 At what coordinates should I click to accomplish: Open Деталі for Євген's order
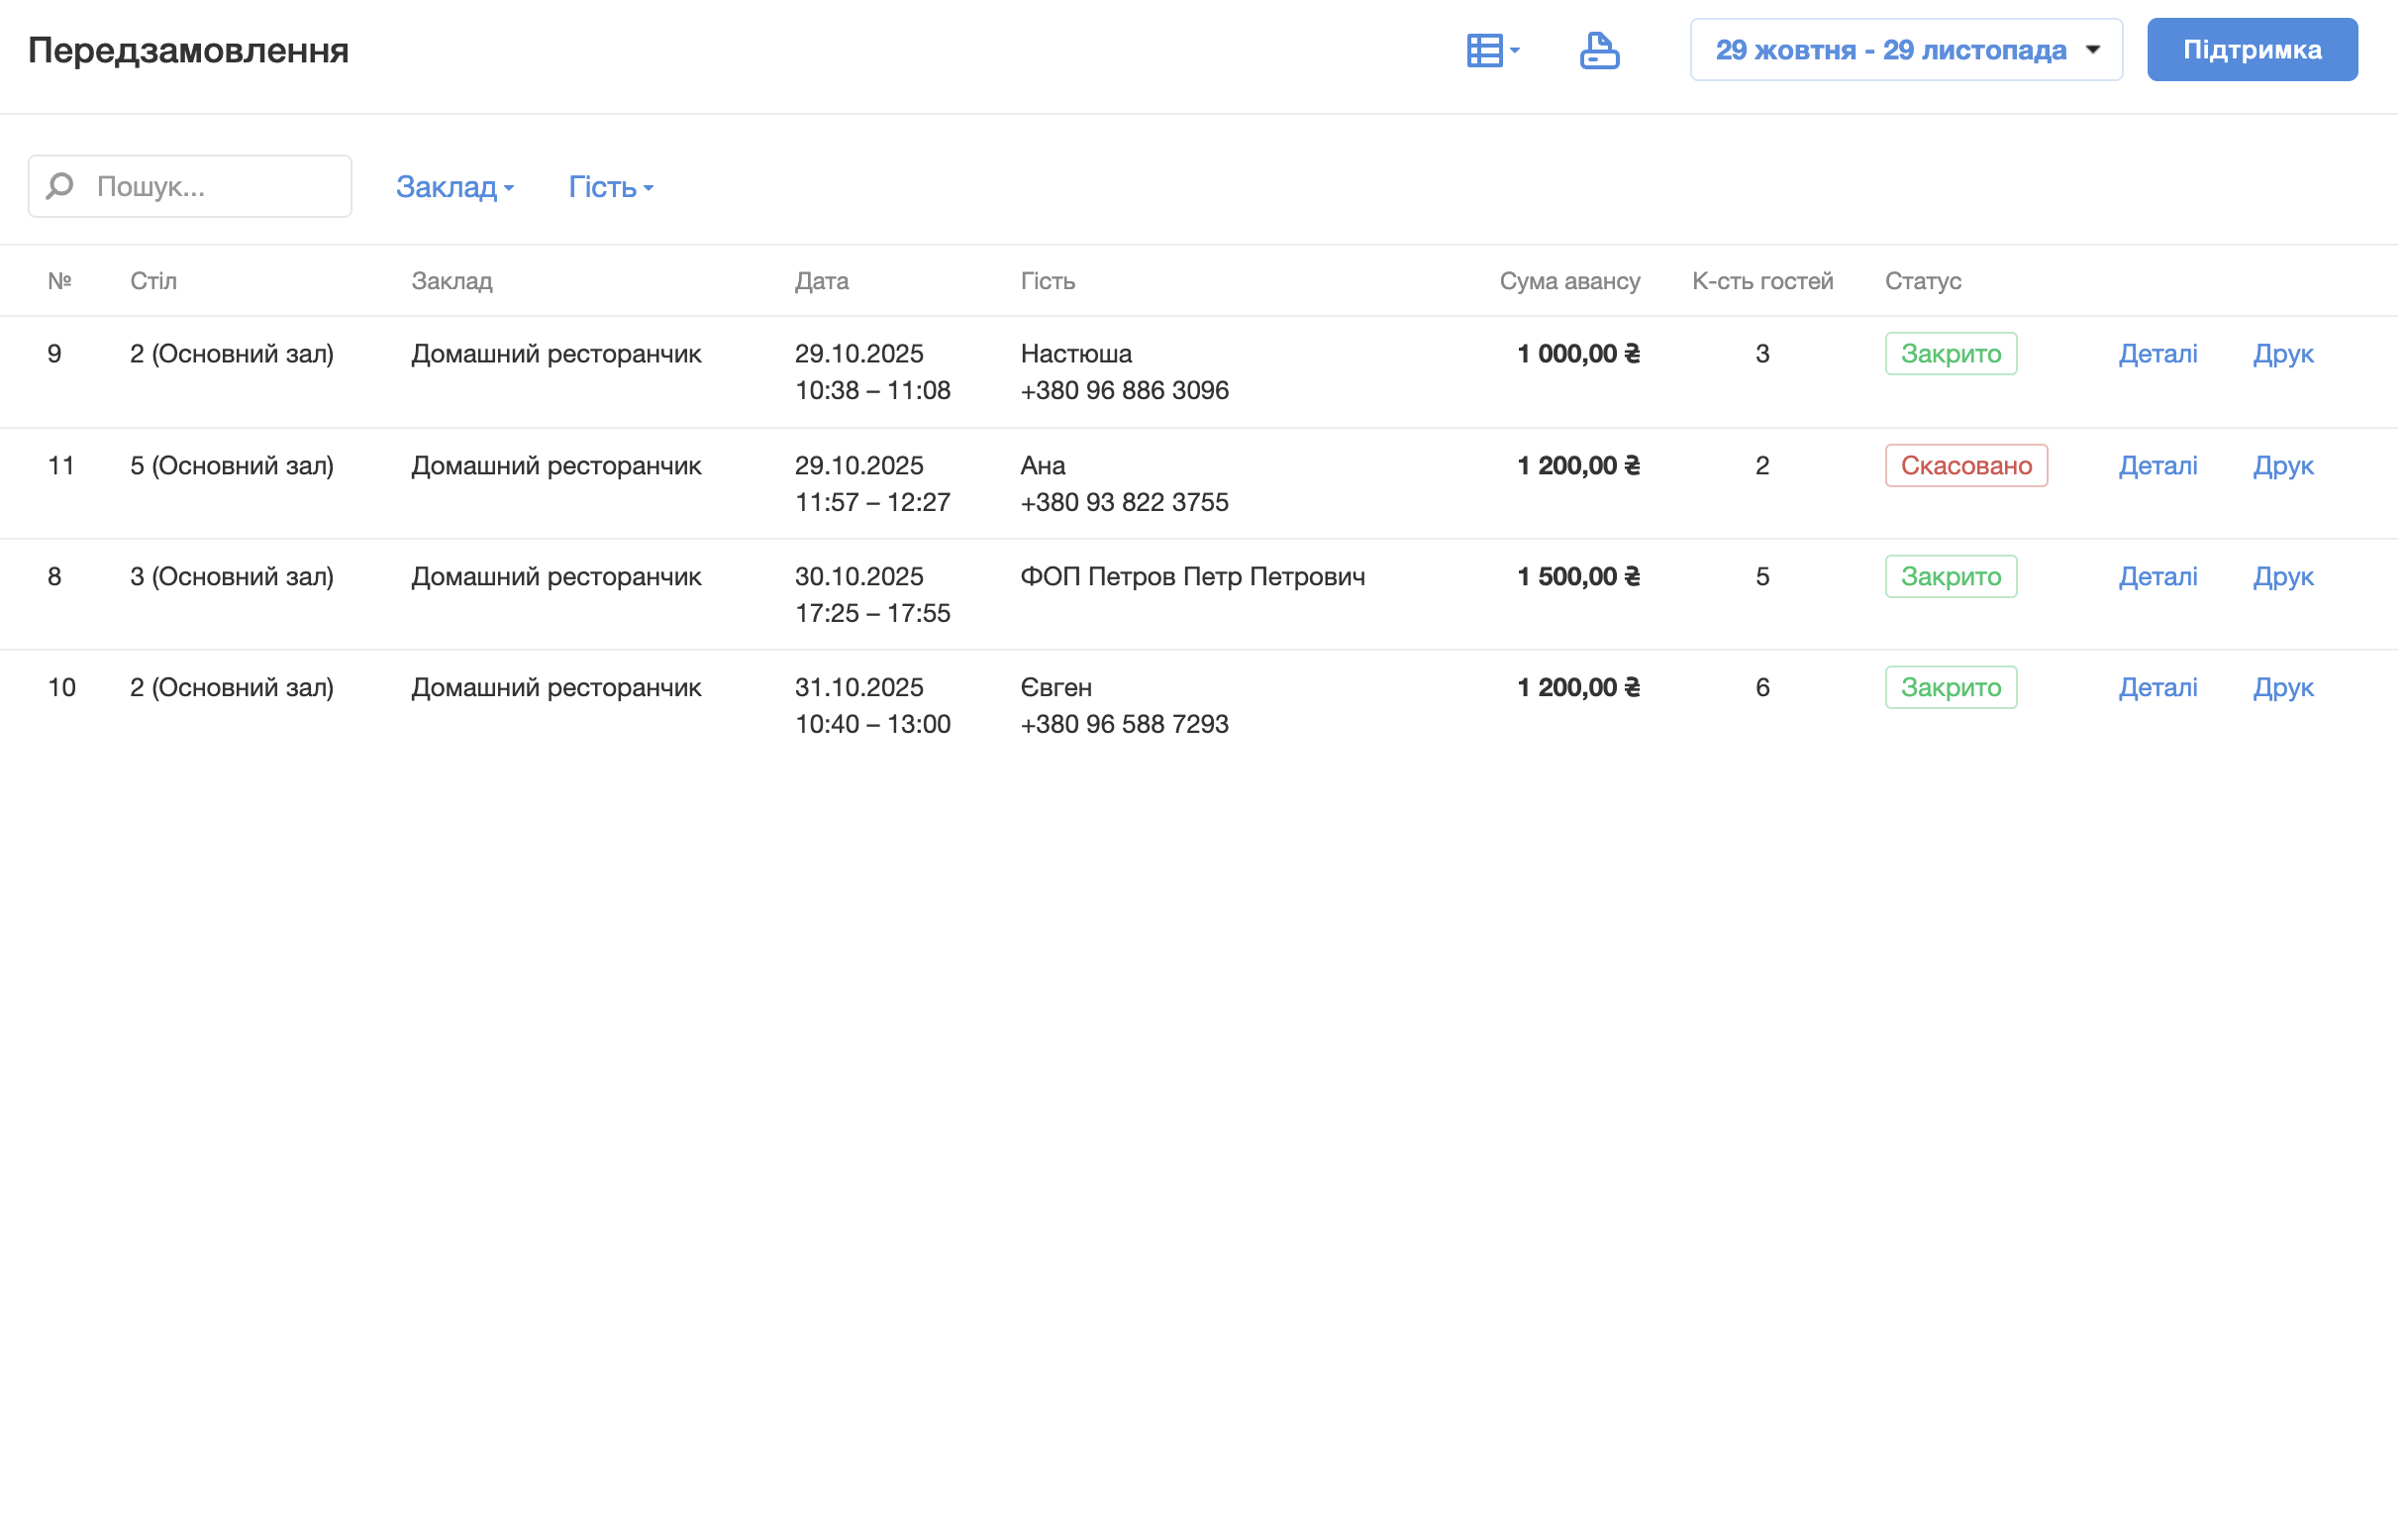(x=2158, y=688)
